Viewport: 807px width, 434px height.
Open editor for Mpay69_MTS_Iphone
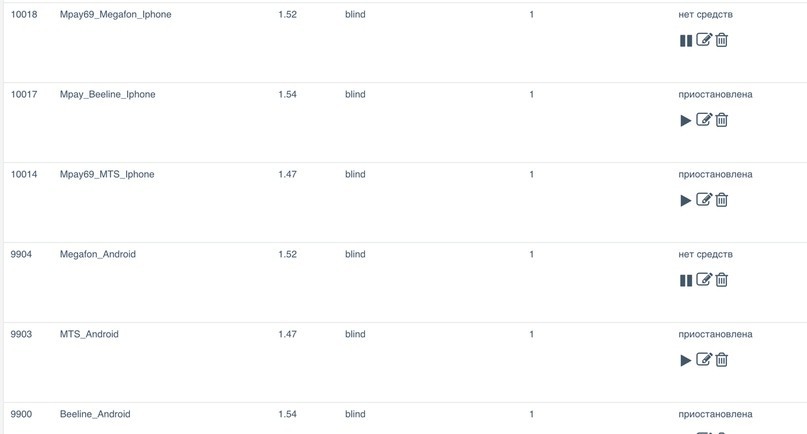point(704,199)
